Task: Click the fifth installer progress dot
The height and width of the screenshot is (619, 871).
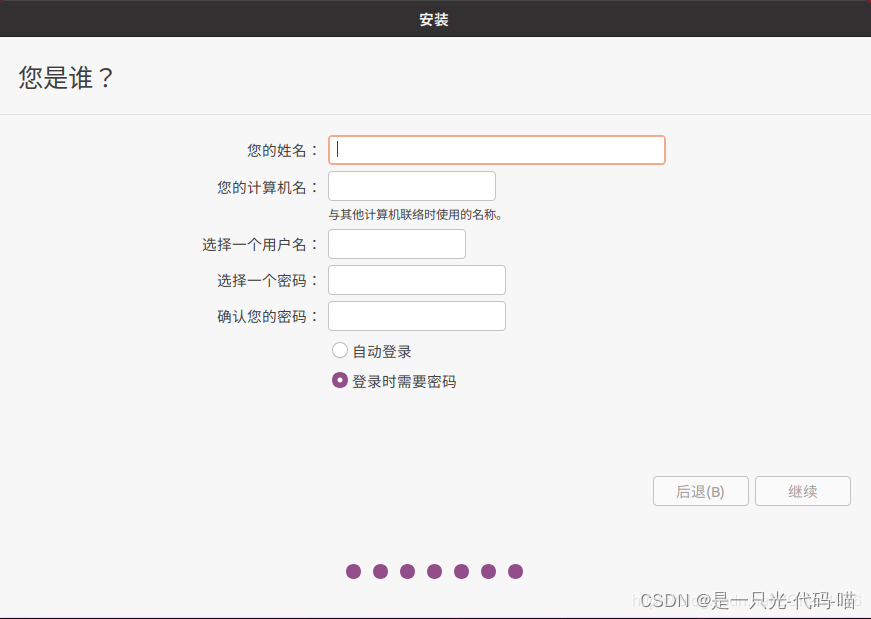Action: [x=461, y=572]
